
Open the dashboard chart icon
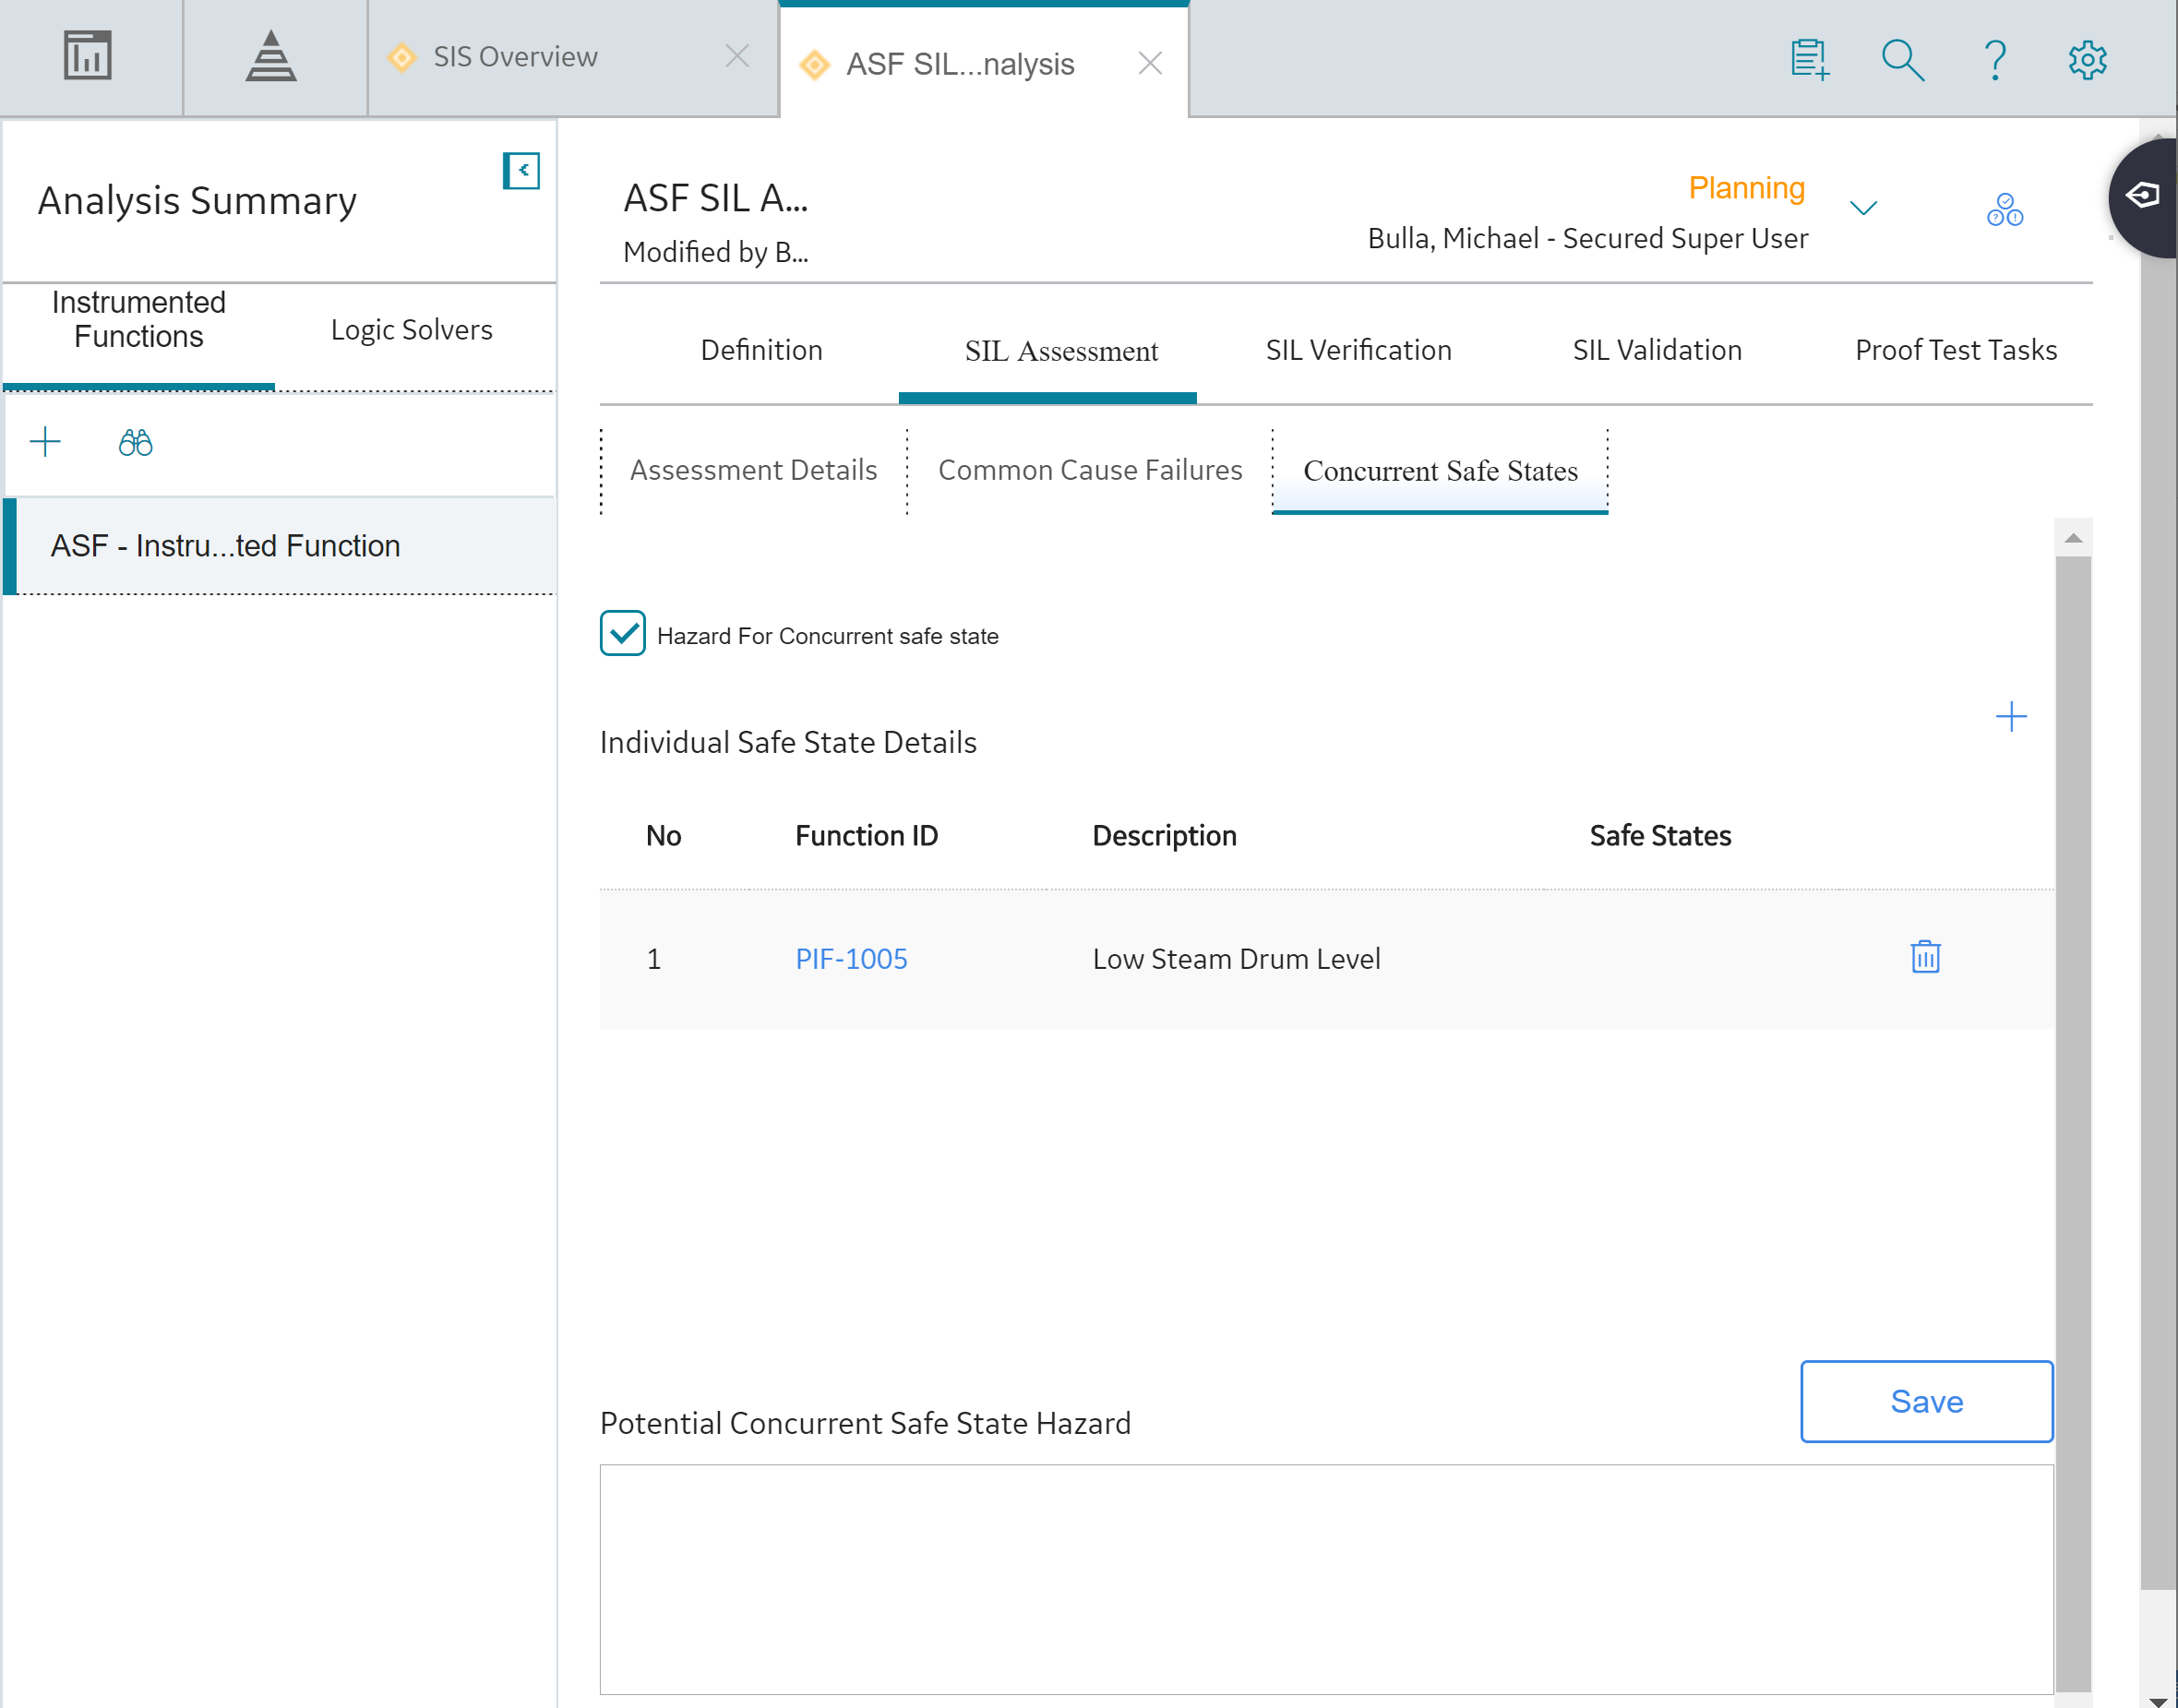pos(88,56)
